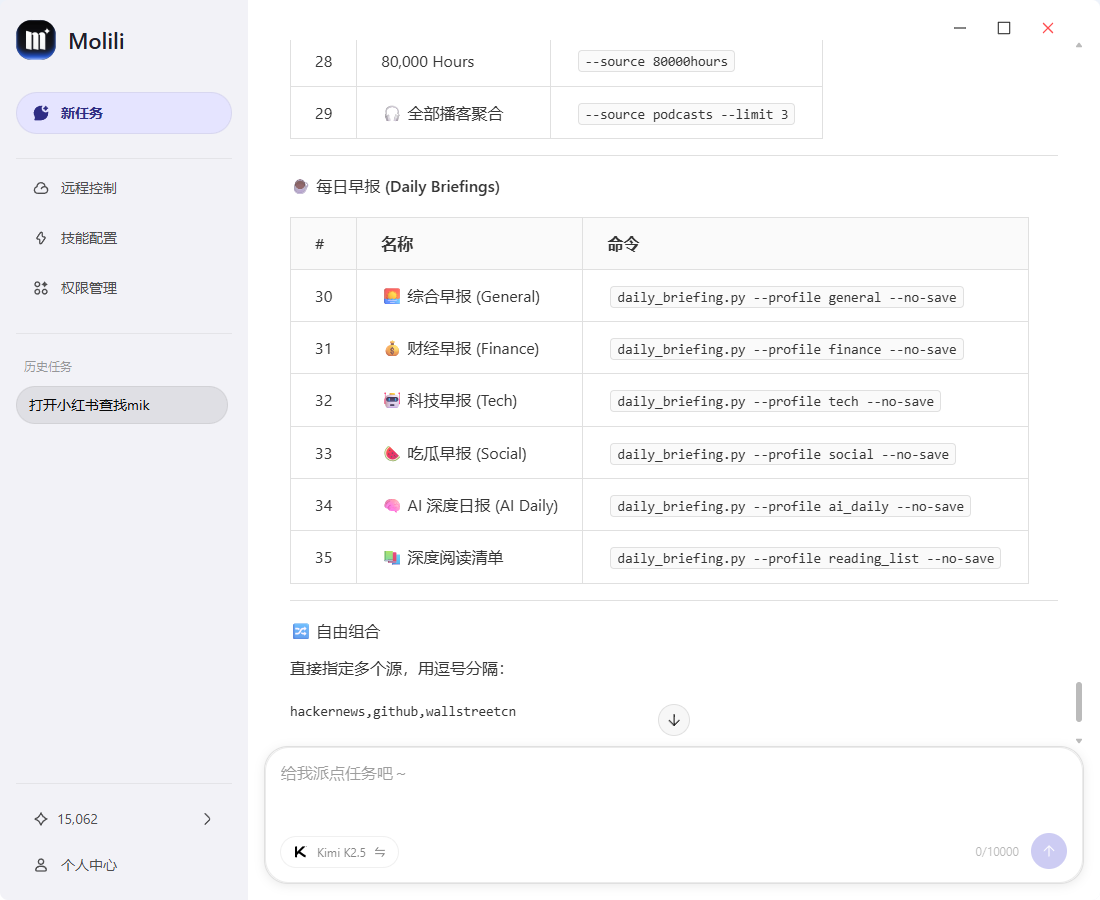
Task: Click the vertical scrollbar thumb
Action: 1078,701
